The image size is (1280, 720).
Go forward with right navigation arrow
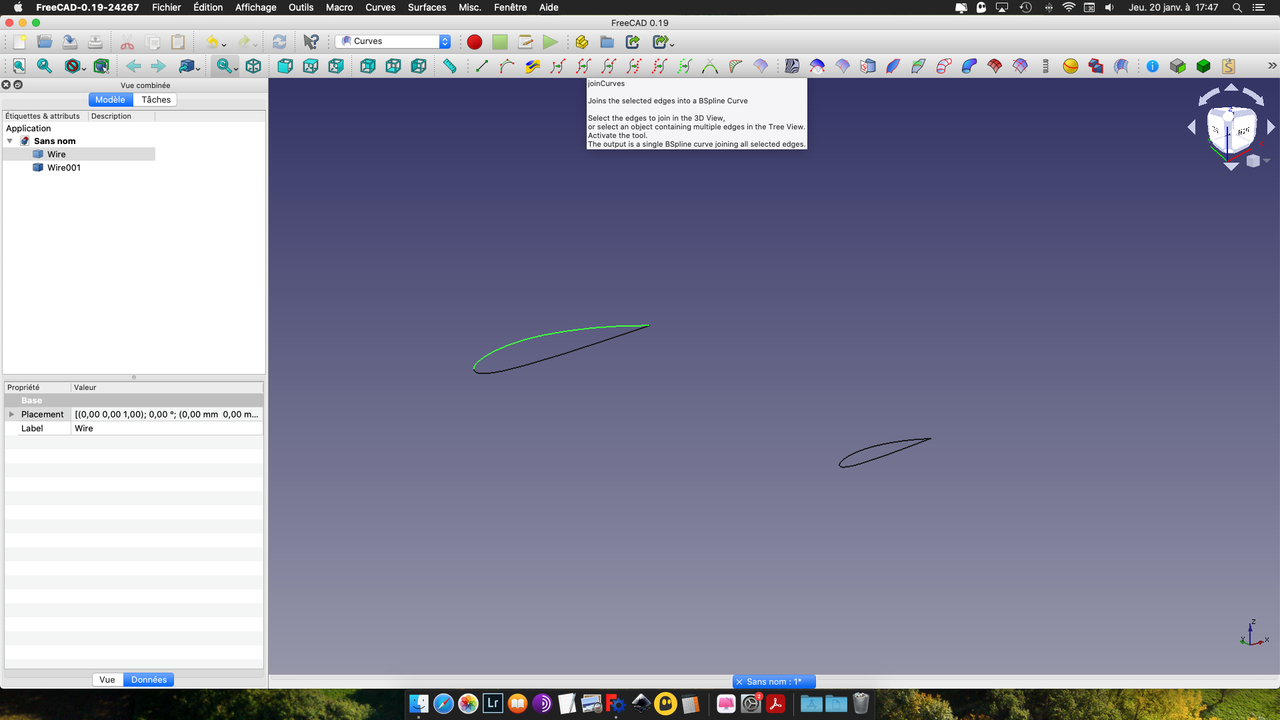coord(158,66)
